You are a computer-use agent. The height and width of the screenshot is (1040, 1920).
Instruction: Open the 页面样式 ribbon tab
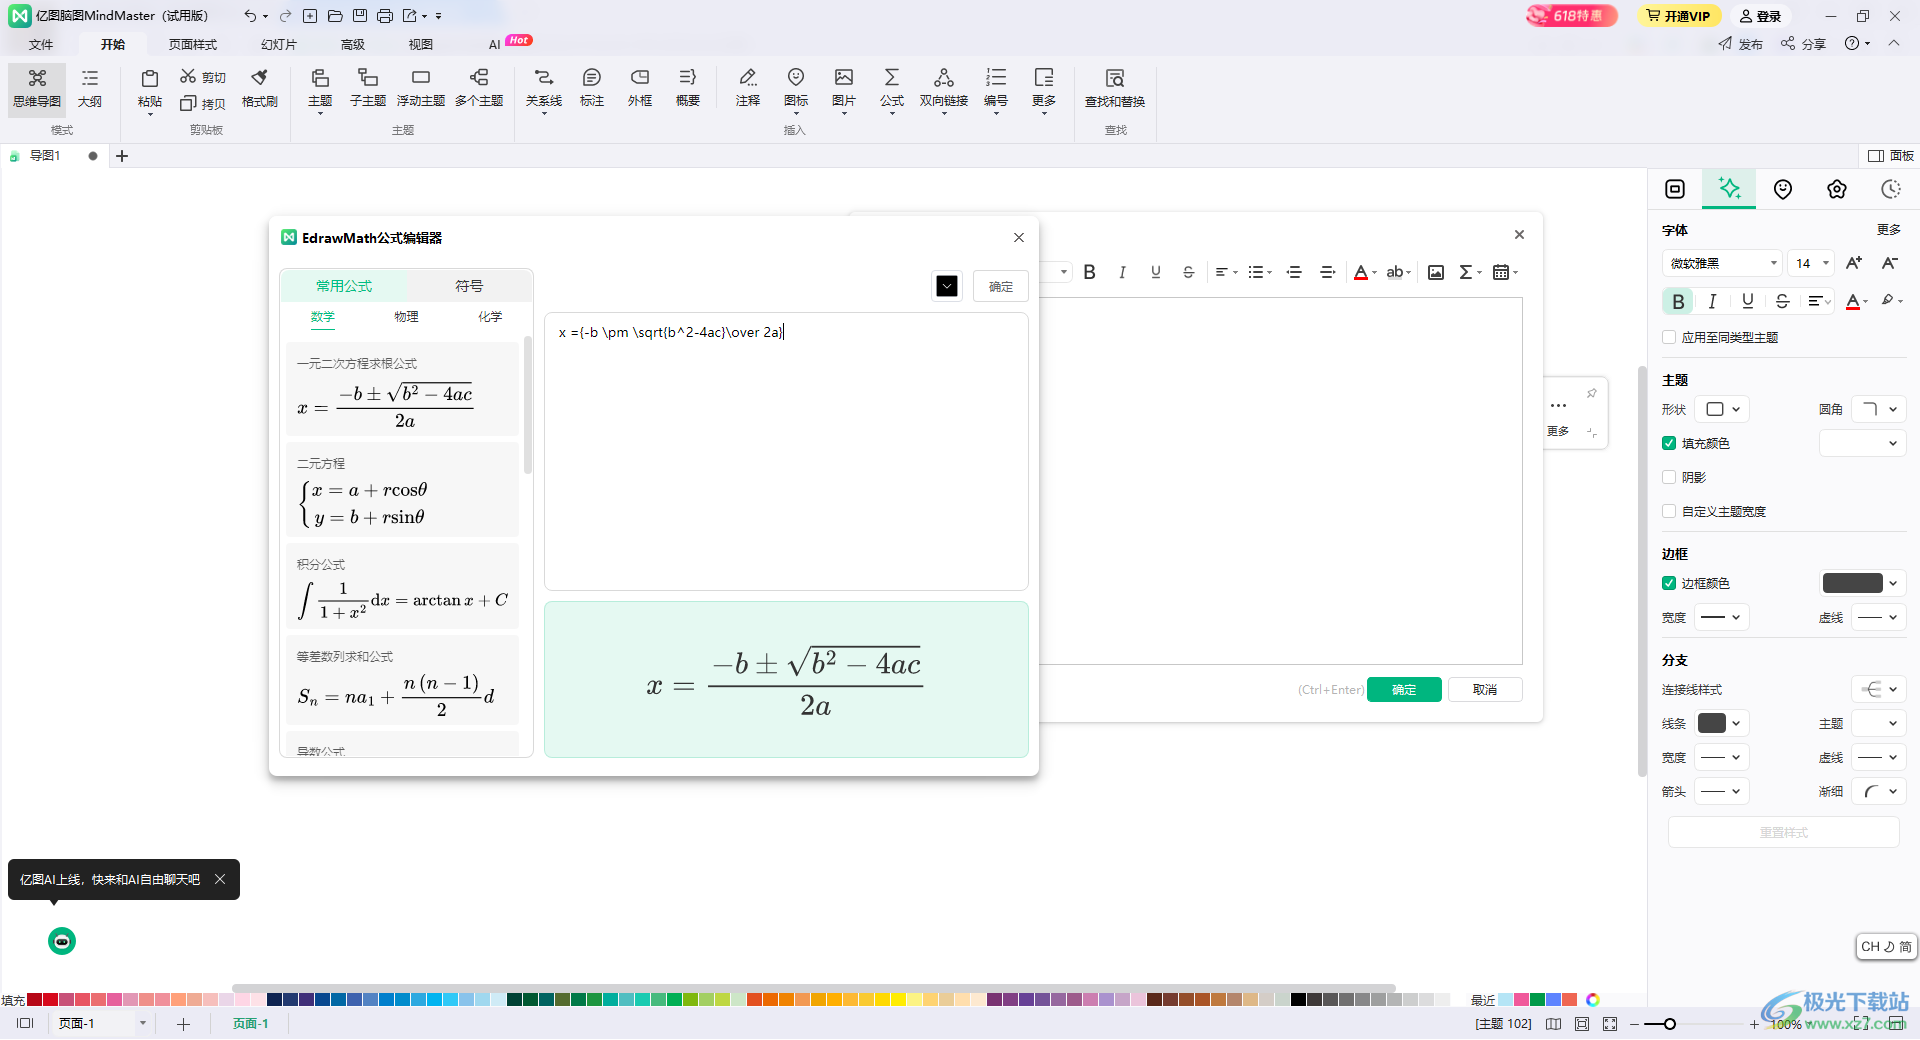(193, 44)
